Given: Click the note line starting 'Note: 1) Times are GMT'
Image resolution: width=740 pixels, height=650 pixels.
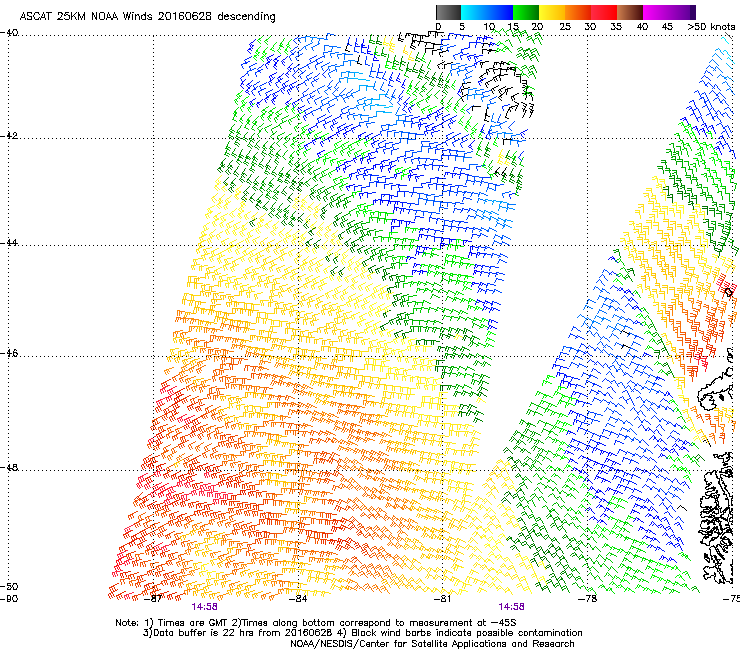Looking at the screenshot, I should 316,623.
